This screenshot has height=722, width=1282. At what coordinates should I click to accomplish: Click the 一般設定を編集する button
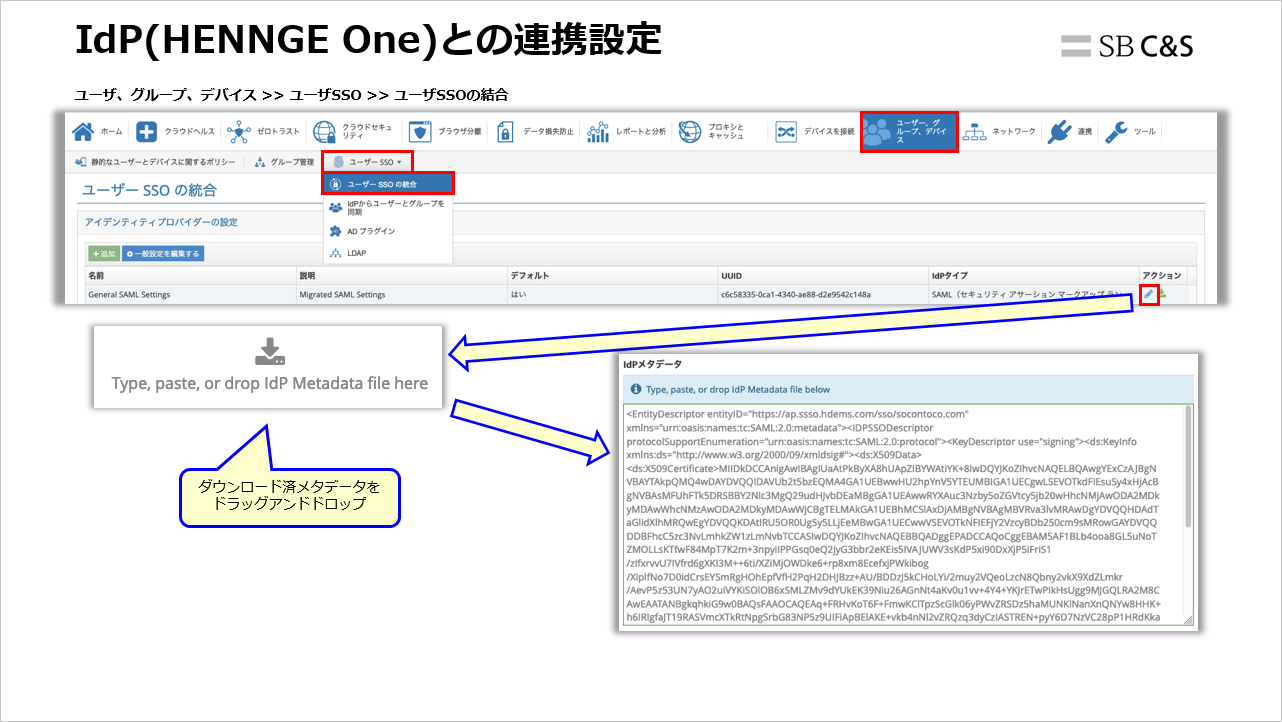(x=163, y=254)
